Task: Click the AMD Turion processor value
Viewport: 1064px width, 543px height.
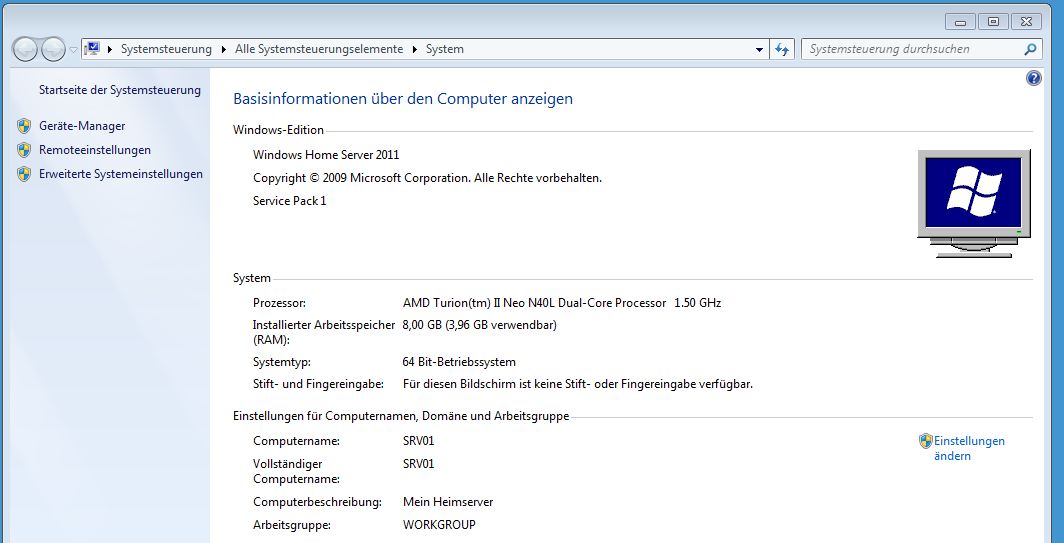Action: click(562, 303)
